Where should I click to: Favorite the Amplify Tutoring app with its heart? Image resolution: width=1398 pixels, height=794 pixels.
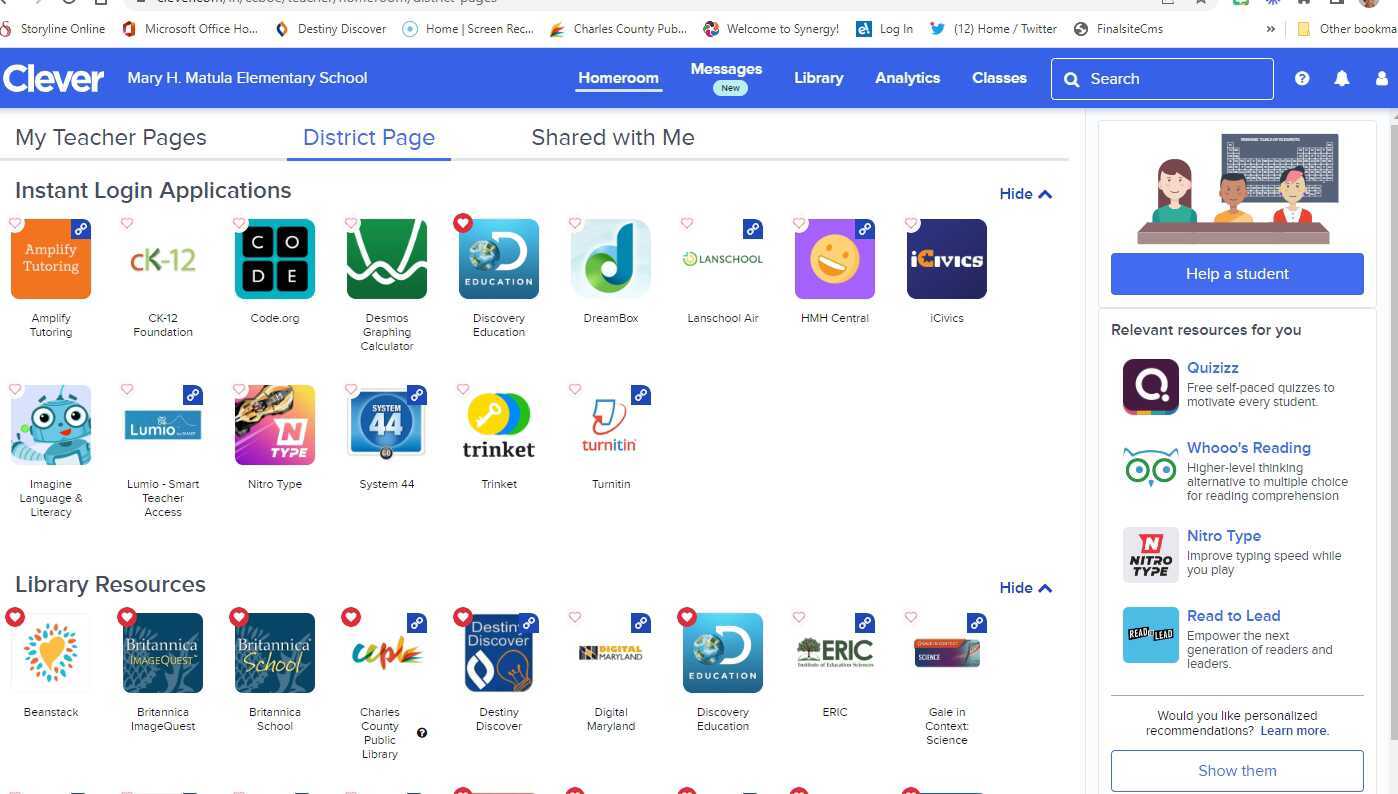point(15,223)
